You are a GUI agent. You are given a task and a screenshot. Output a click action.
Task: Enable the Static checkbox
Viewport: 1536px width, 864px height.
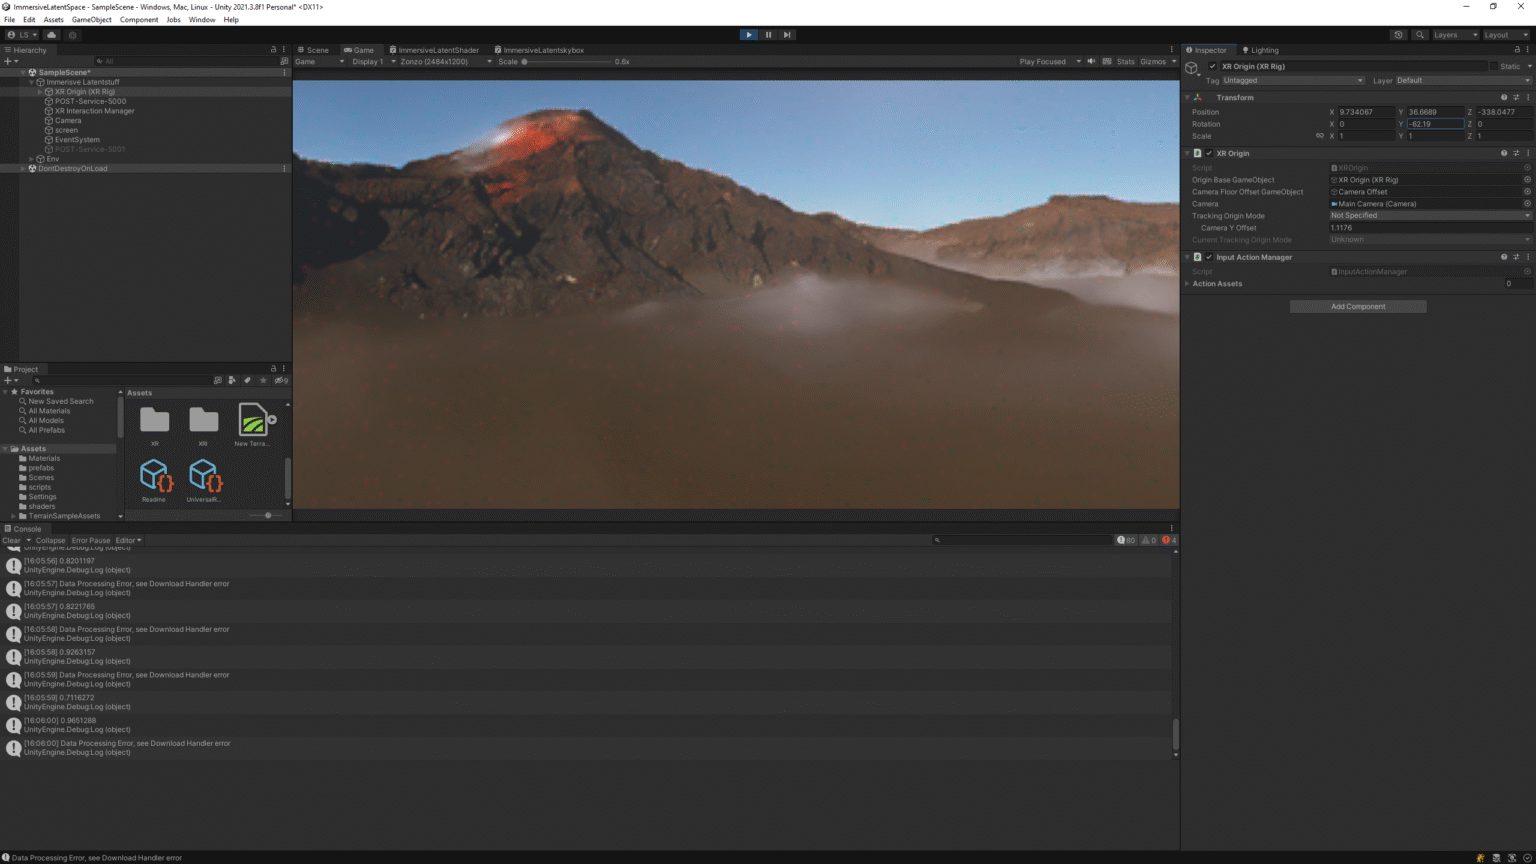(1494, 66)
